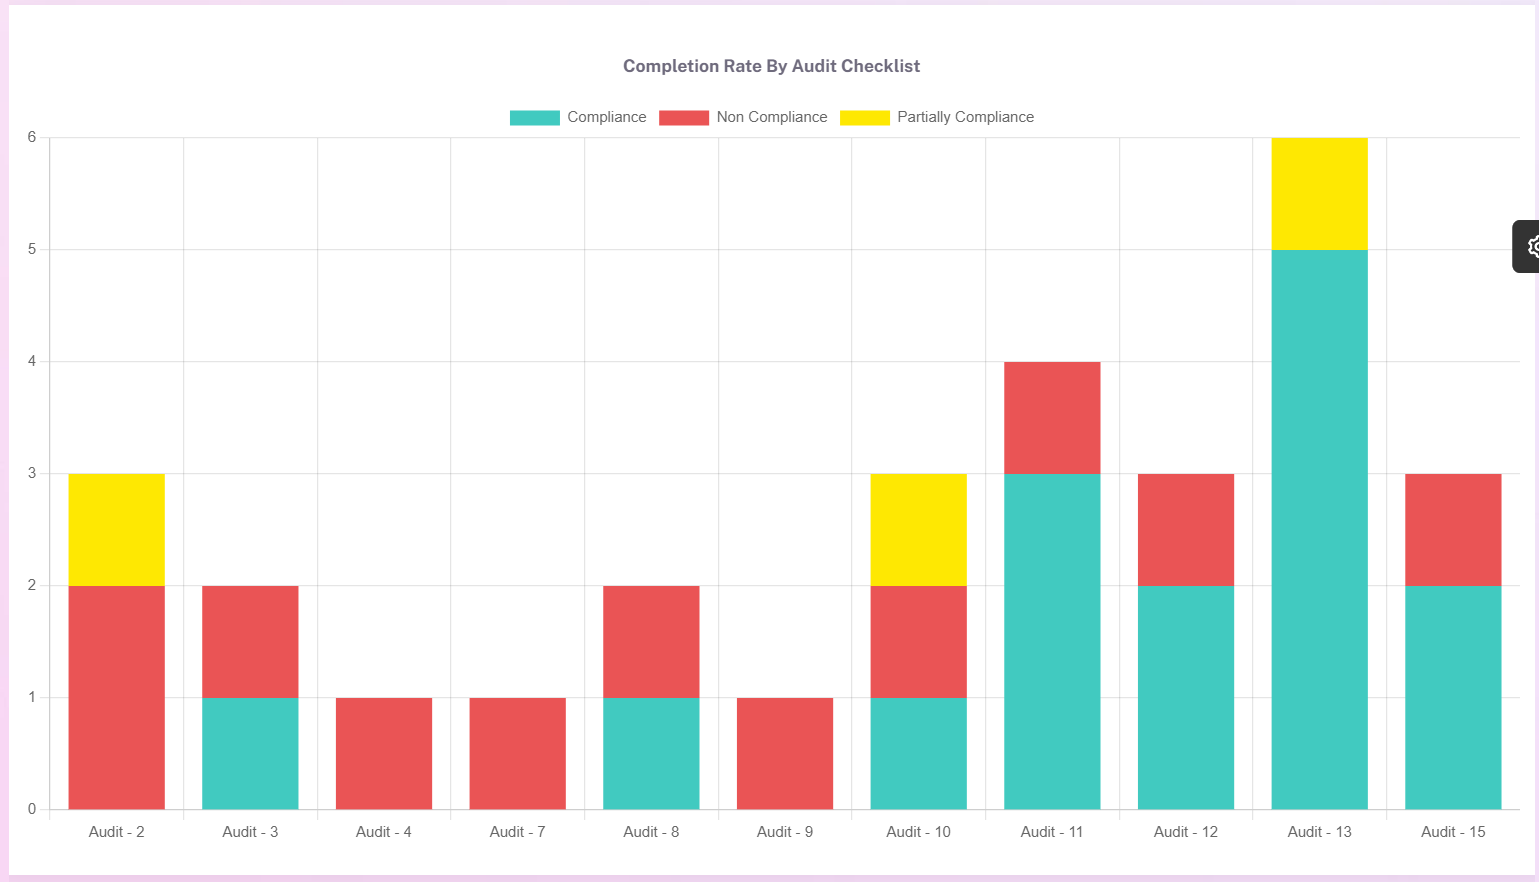The width and height of the screenshot is (1539, 882).
Task: Select yellow segment of Audit - 10 bar
Action: tap(918, 529)
